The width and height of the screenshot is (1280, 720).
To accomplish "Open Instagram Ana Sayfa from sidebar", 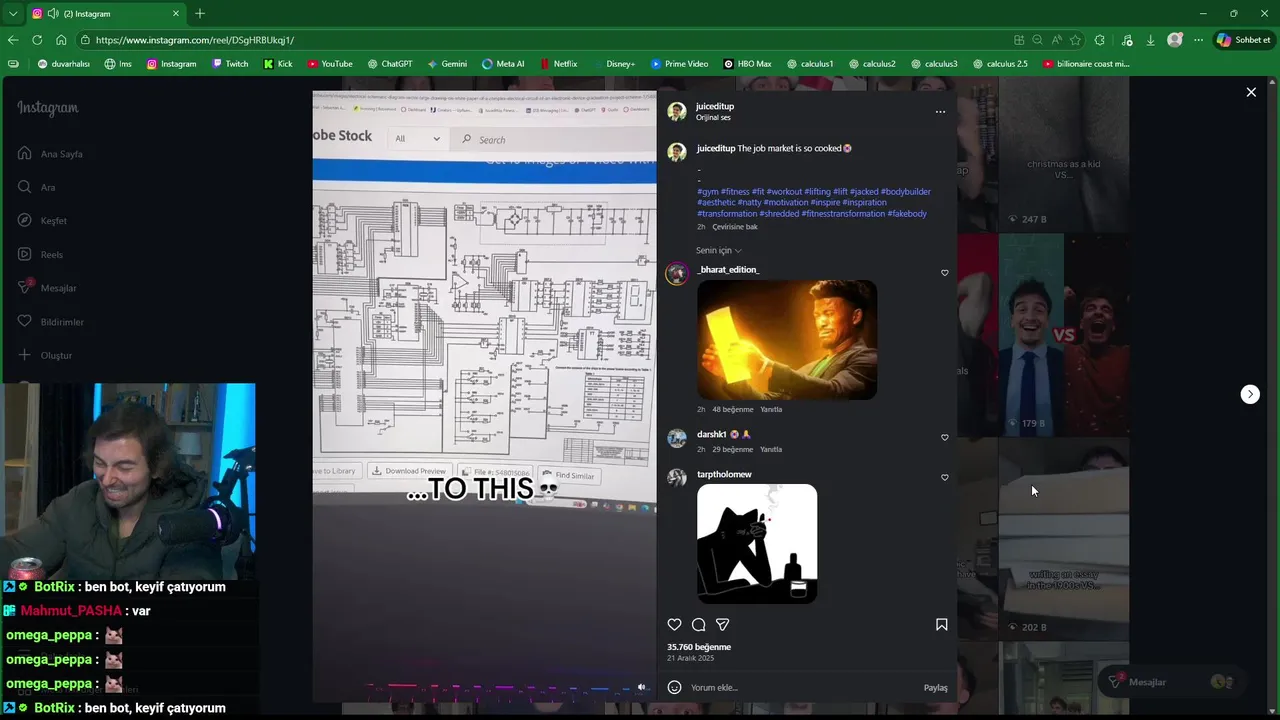I will pyautogui.click(x=50, y=154).
